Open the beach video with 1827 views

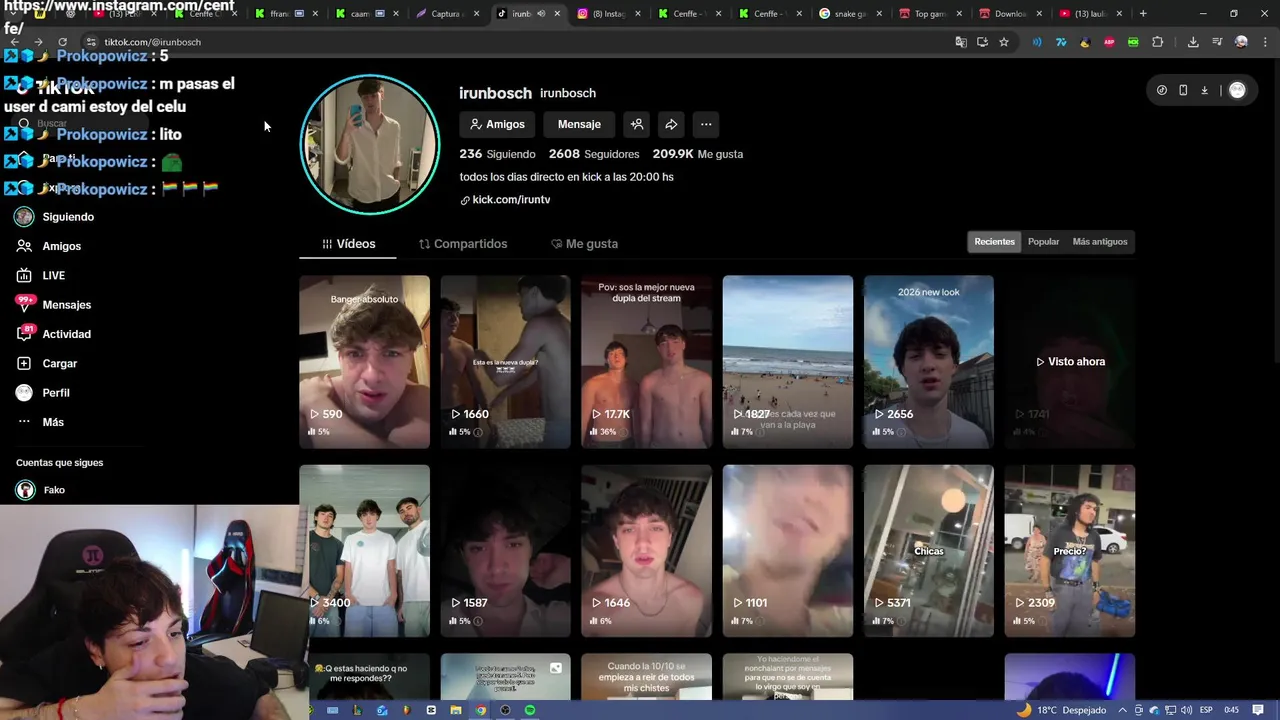pos(787,361)
